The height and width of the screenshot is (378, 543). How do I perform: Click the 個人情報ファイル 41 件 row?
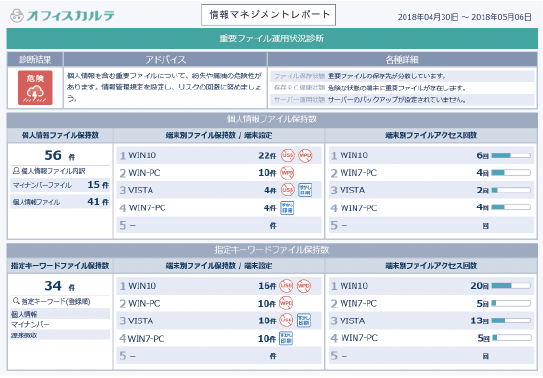point(61,202)
